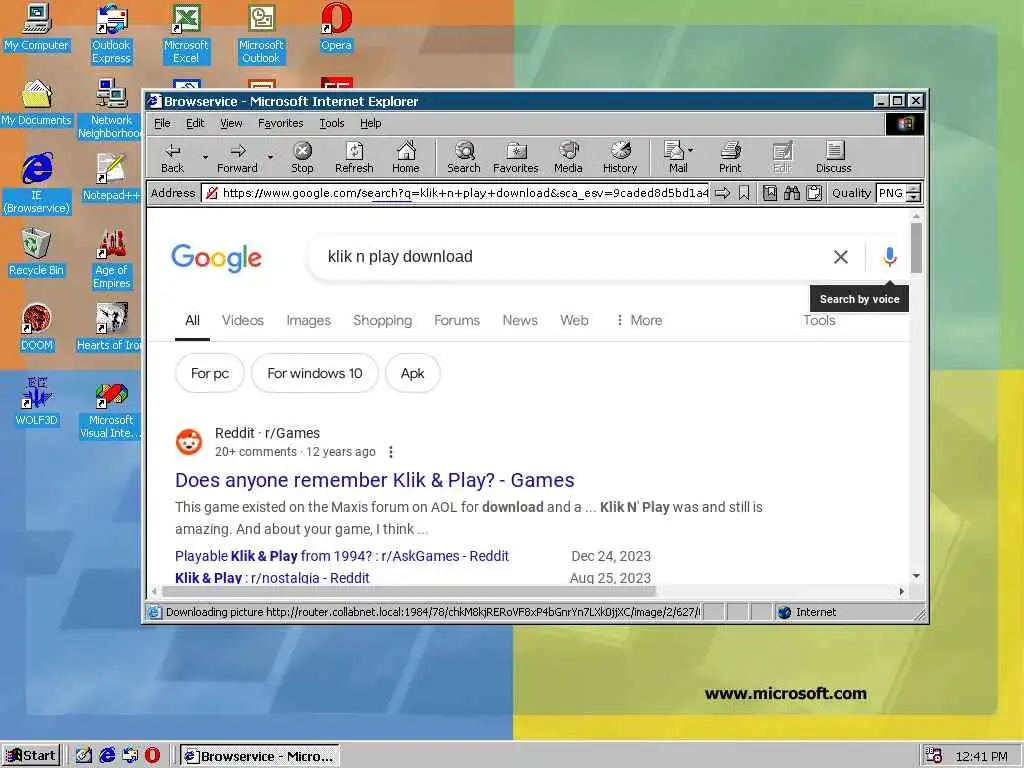Open the Notepad++ desktop shortcut
The image size is (1024, 768).
pyautogui.click(x=111, y=178)
